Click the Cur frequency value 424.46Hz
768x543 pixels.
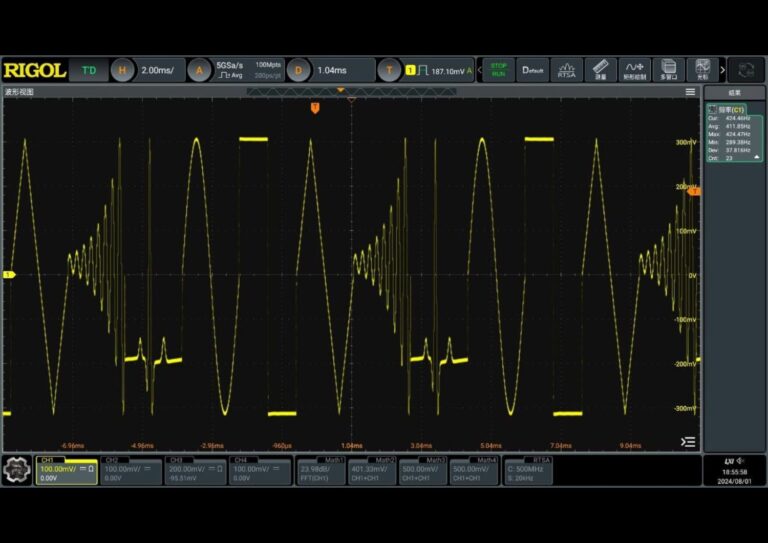(738, 118)
